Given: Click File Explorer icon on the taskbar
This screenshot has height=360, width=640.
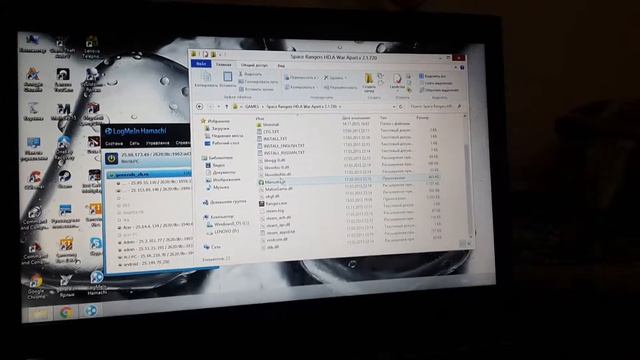Looking at the screenshot, I should click(40, 314).
